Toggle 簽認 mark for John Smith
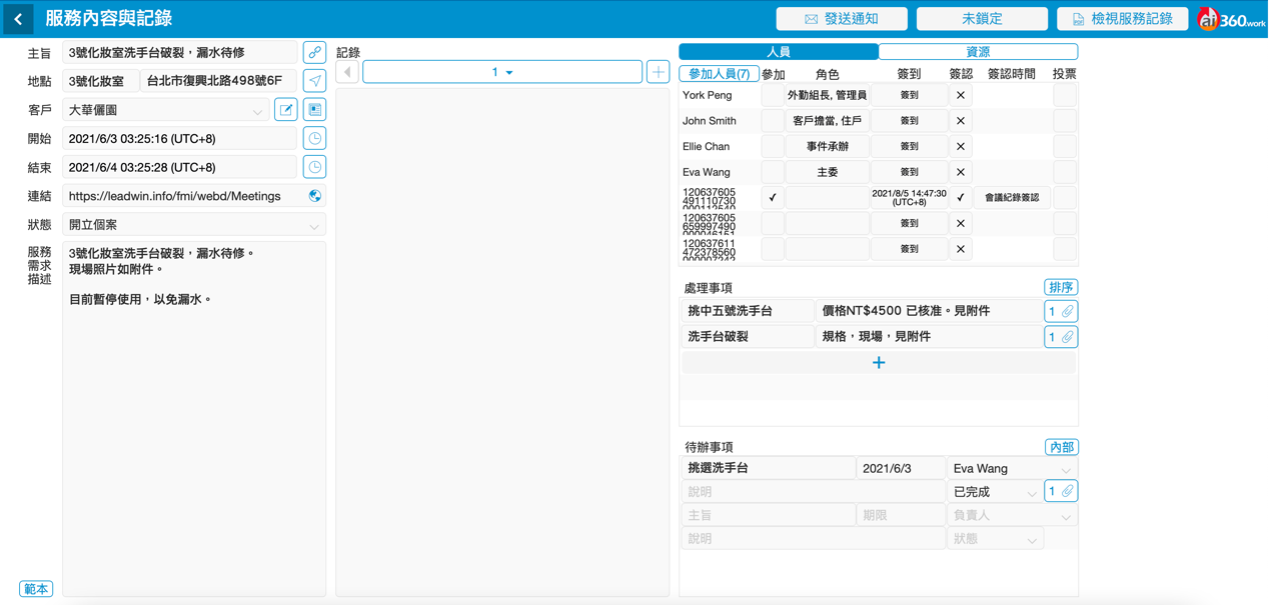 pyautogui.click(x=960, y=121)
